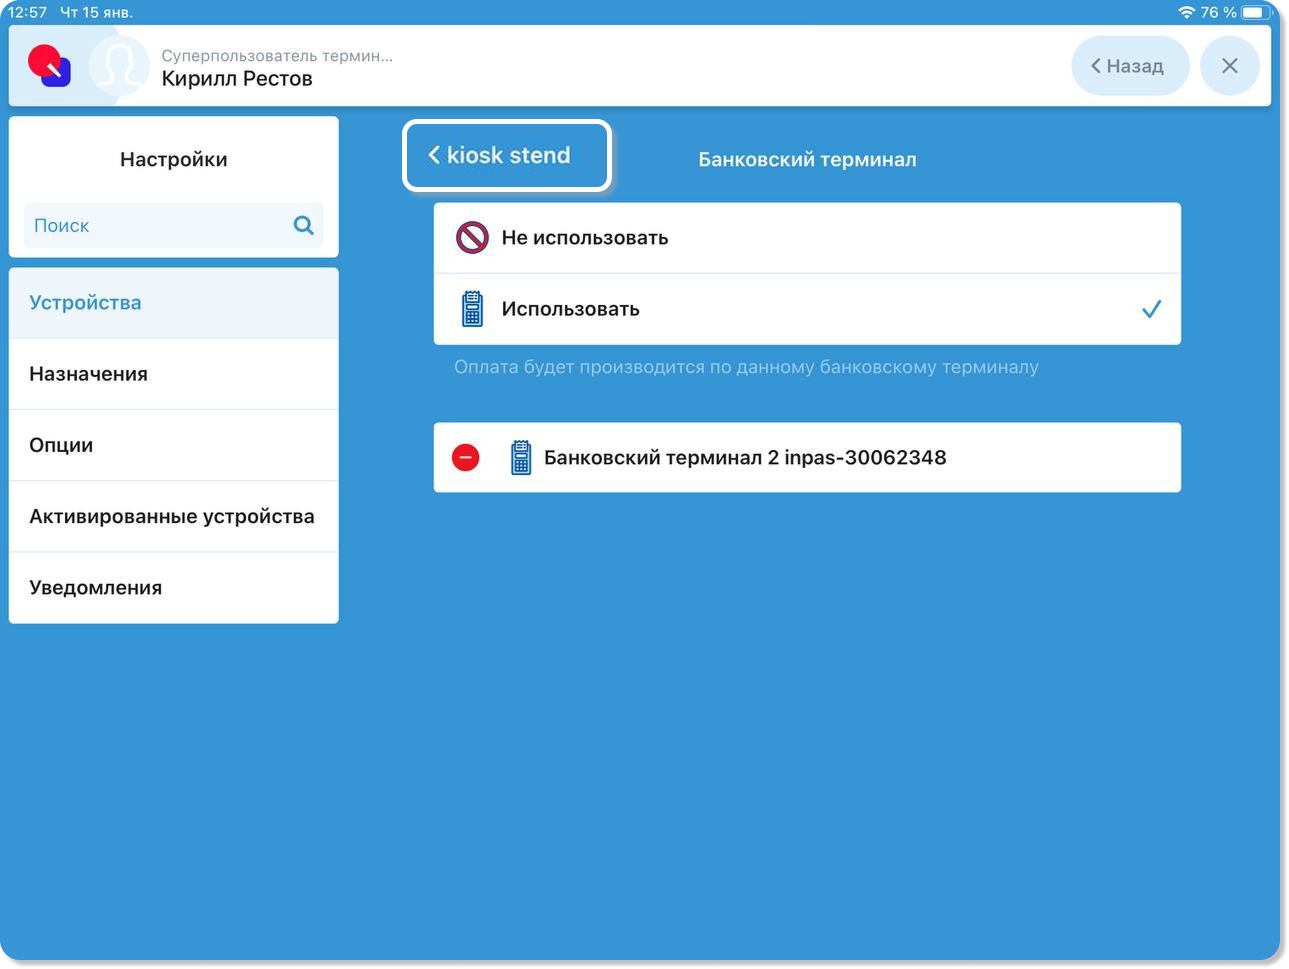Screen dimensions: 1289x969
Task: Close the settings with X button
Action: pos(1229,66)
